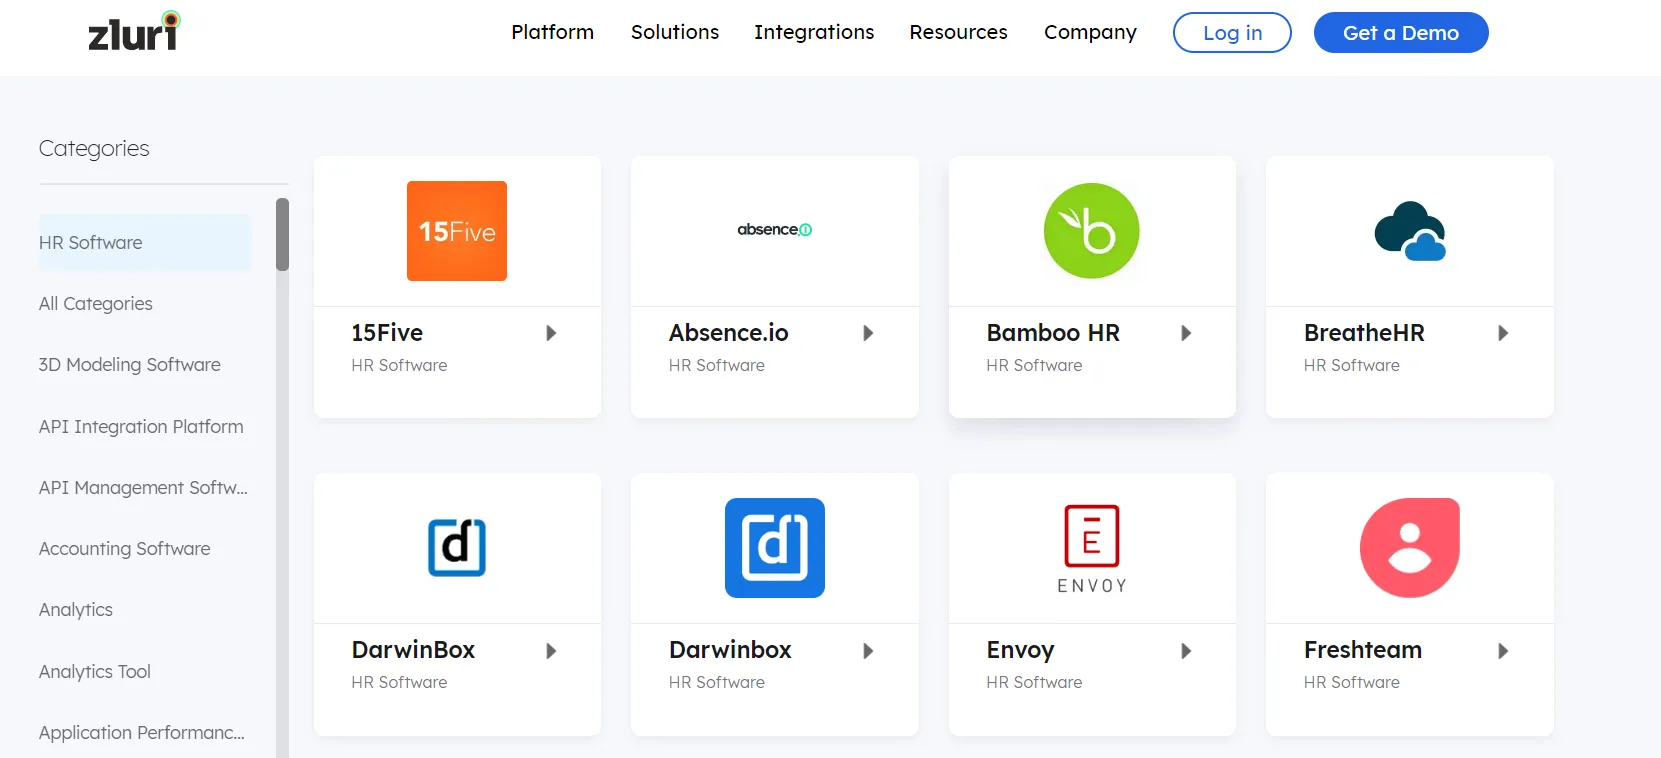Choose API Integration Platform category
This screenshot has height=758, width=1661.
pos(141,426)
